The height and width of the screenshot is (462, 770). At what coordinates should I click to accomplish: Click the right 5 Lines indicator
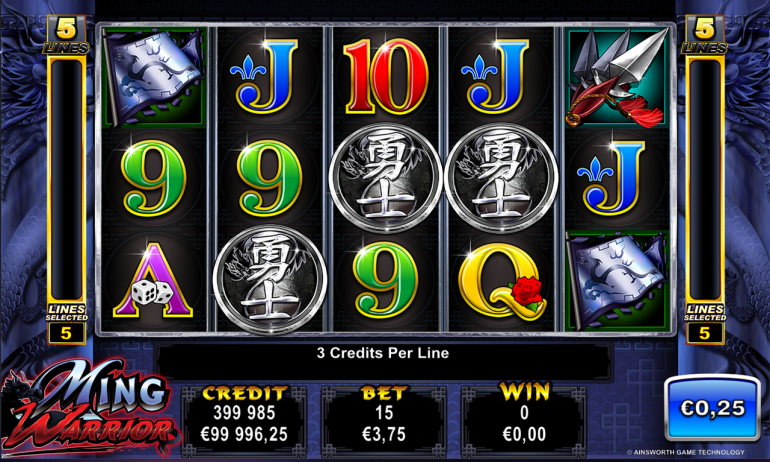coord(704,35)
